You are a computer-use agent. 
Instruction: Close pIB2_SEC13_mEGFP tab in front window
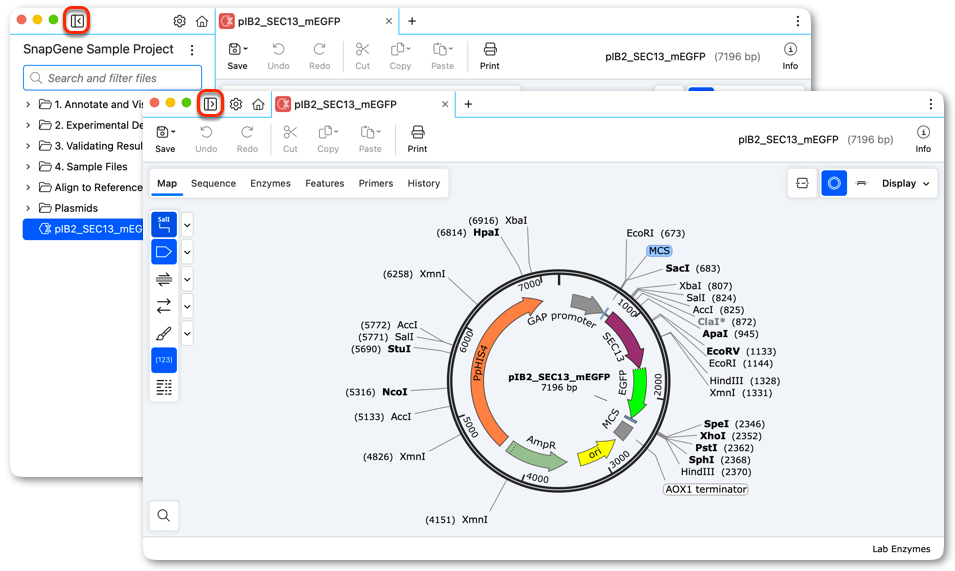pos(445,104)
